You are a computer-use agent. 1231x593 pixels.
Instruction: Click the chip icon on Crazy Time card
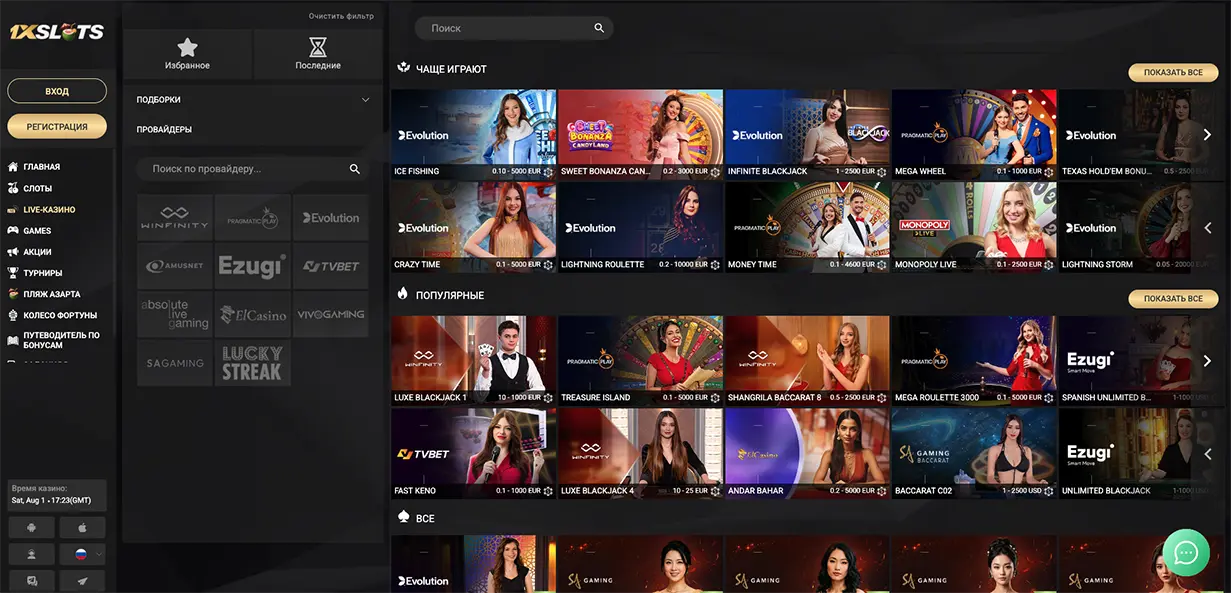coord(548,265)
